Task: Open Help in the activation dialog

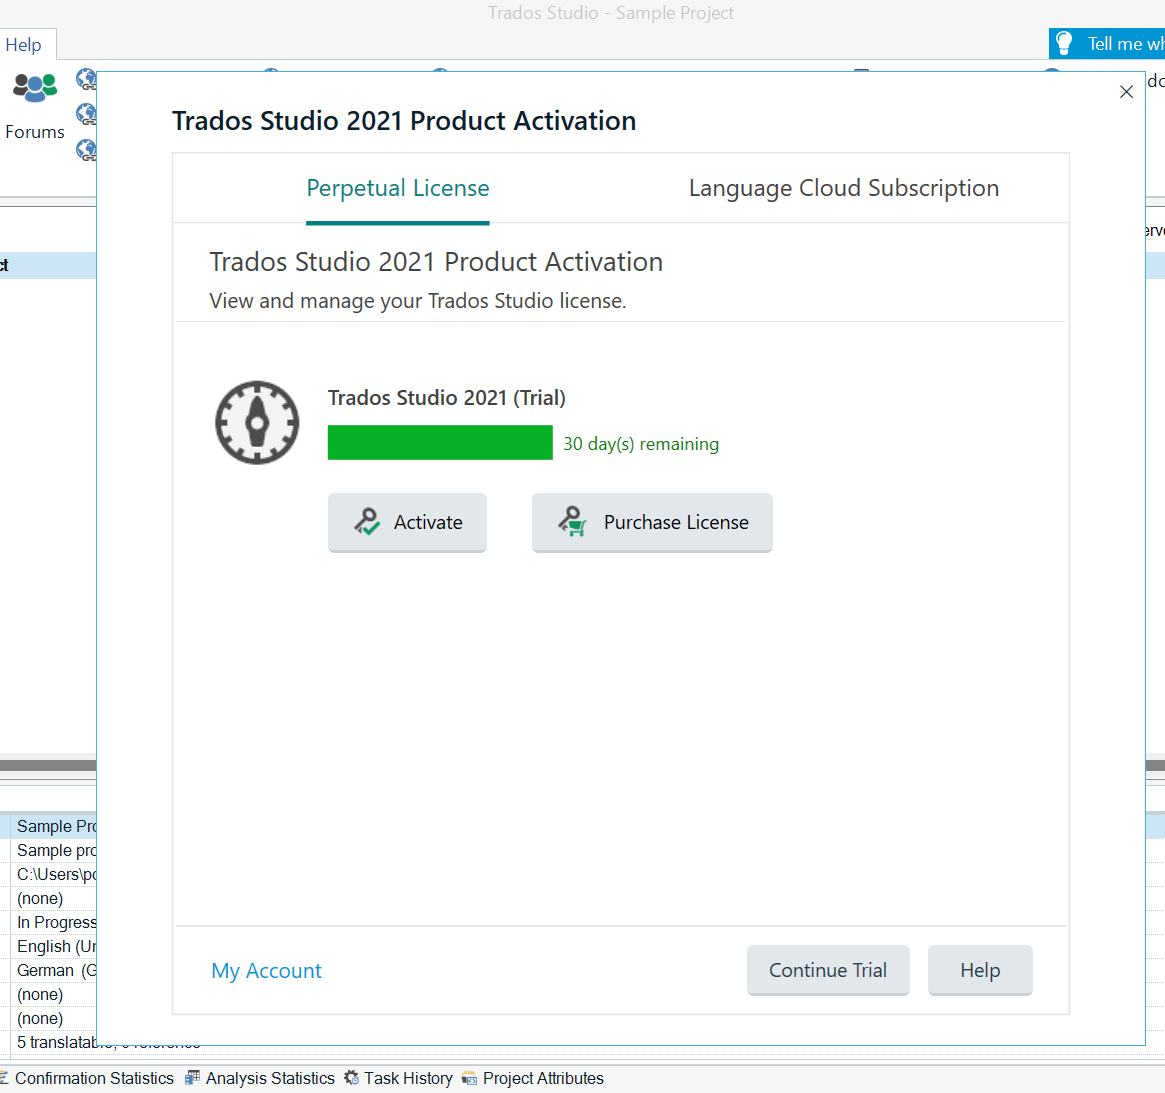Action: [980, 970]
